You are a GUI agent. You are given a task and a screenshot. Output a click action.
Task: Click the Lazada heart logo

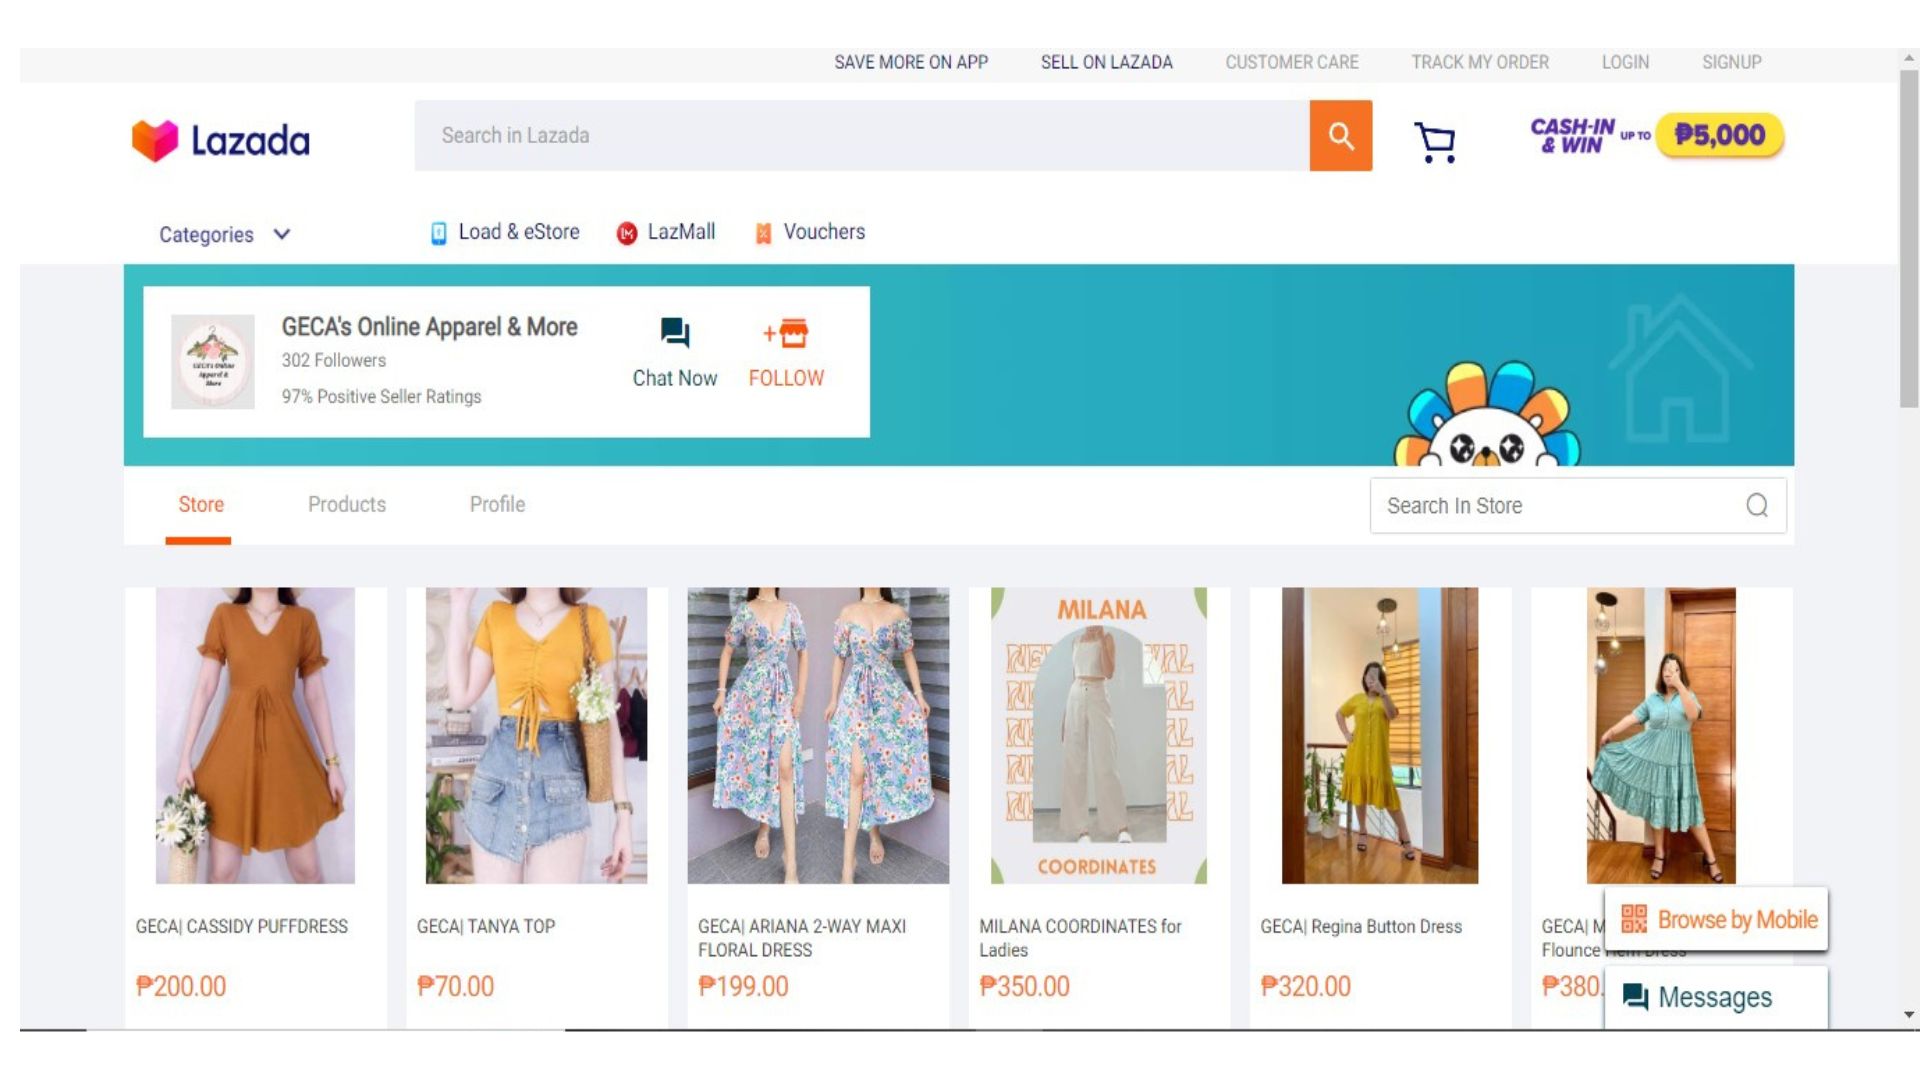coord(155,141)
